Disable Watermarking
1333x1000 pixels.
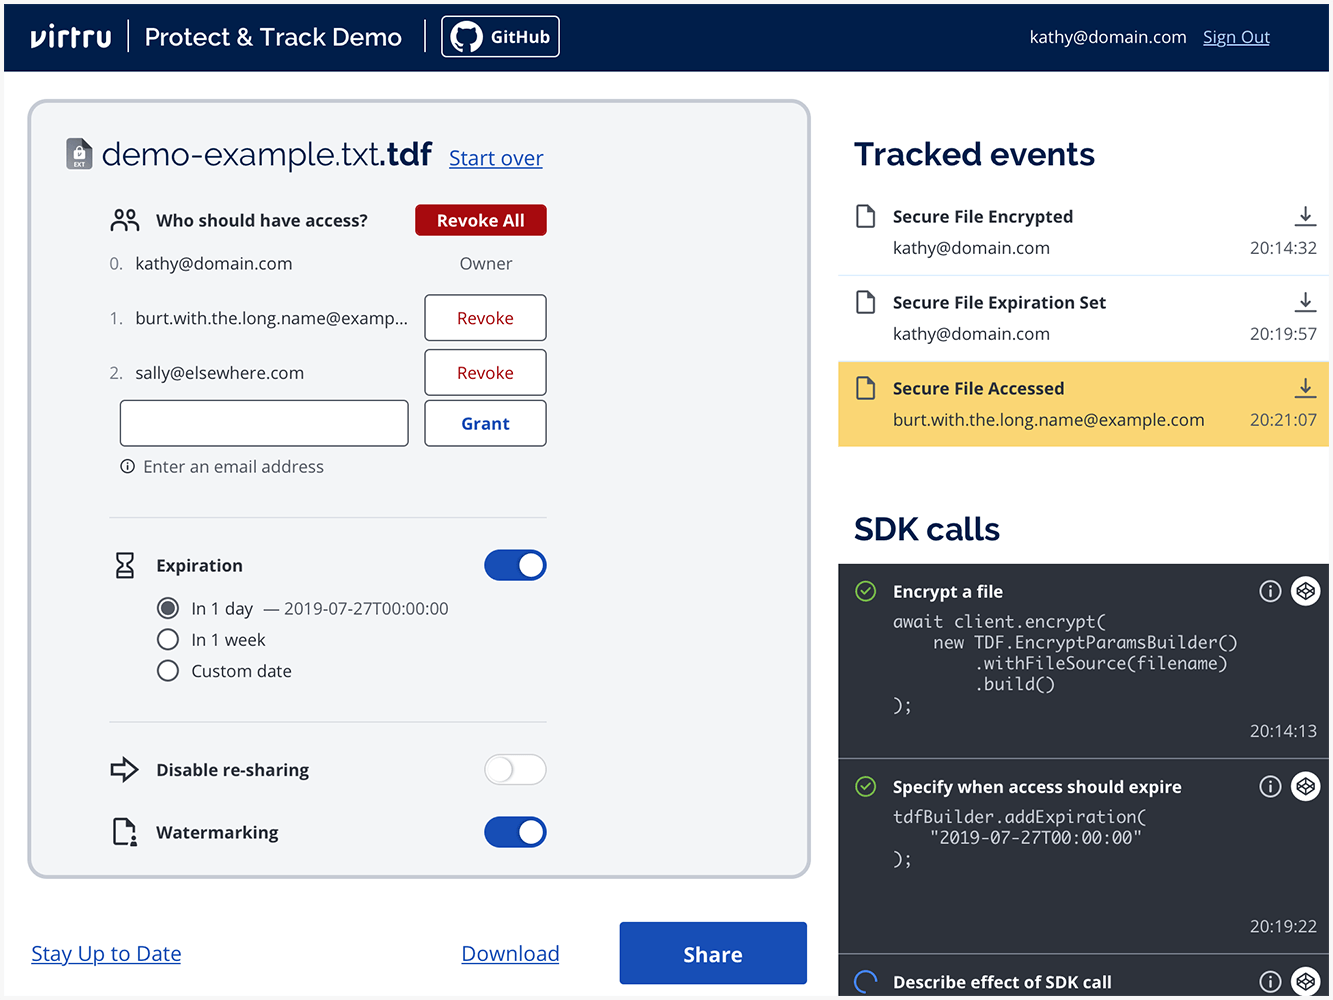pyautogui.click(x=515, y=831)
